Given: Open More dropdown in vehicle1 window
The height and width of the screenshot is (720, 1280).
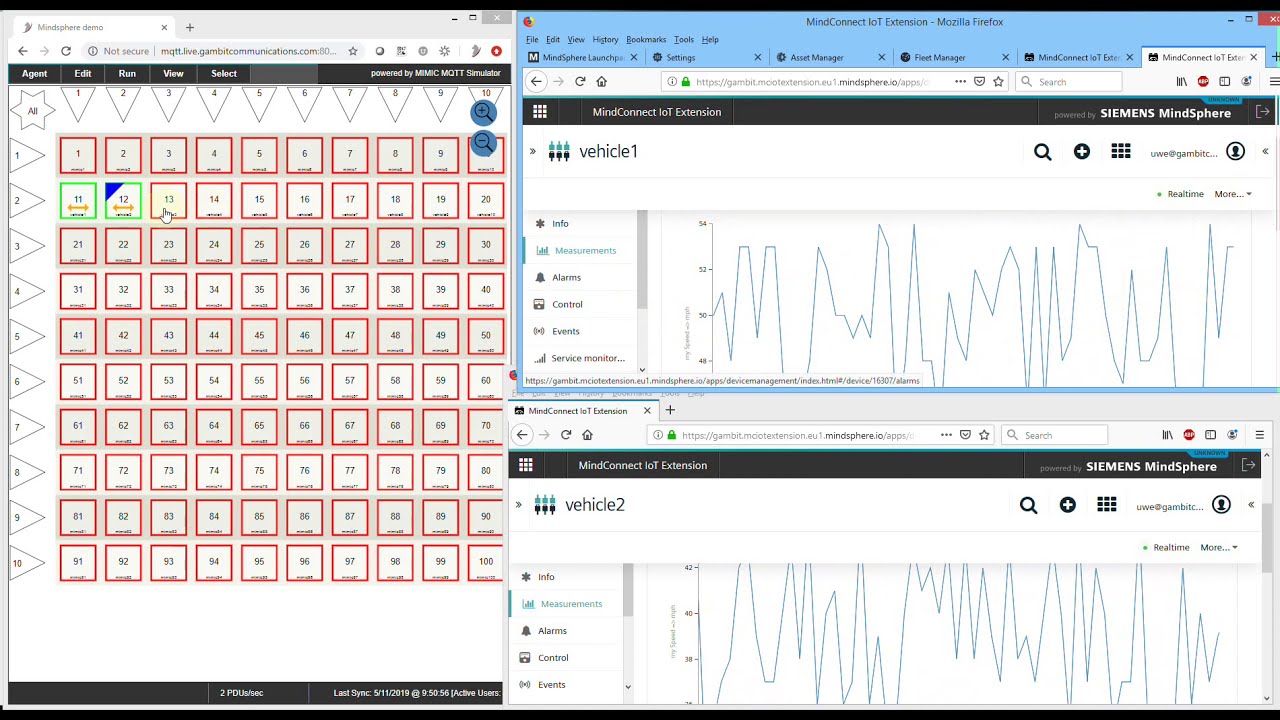Looking at the screenshot, I should tap(1233, 194).
